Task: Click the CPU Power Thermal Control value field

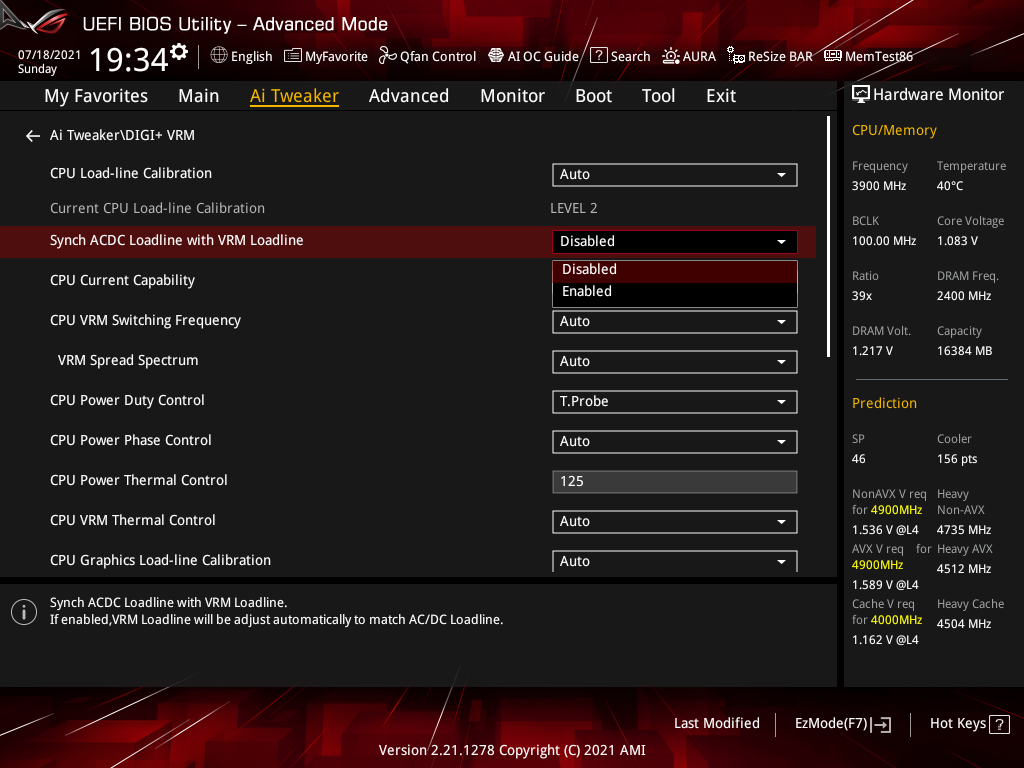Action: point(674,481)
